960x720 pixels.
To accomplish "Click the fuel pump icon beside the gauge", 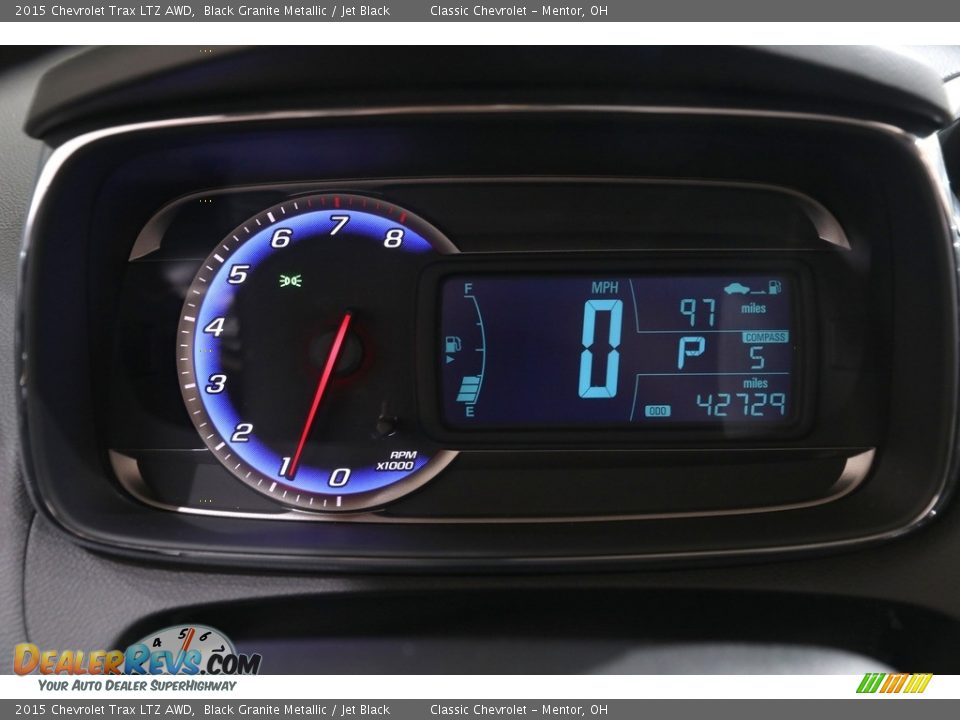I will pyautogui.click(x=453, y=344).
